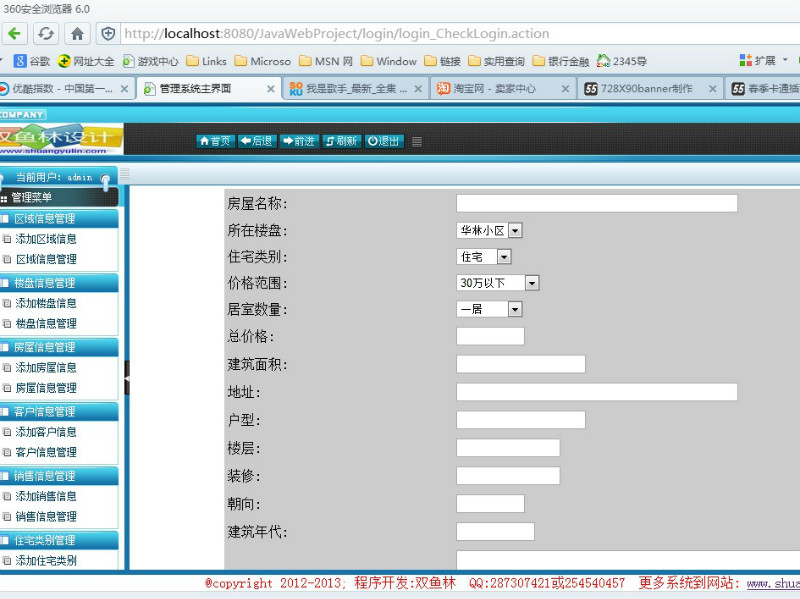Image resolution: width=800 pixels, height=599 pixels.
Task: Open the 银行金融 bookmark folder
Action: (x=560, y=61)
